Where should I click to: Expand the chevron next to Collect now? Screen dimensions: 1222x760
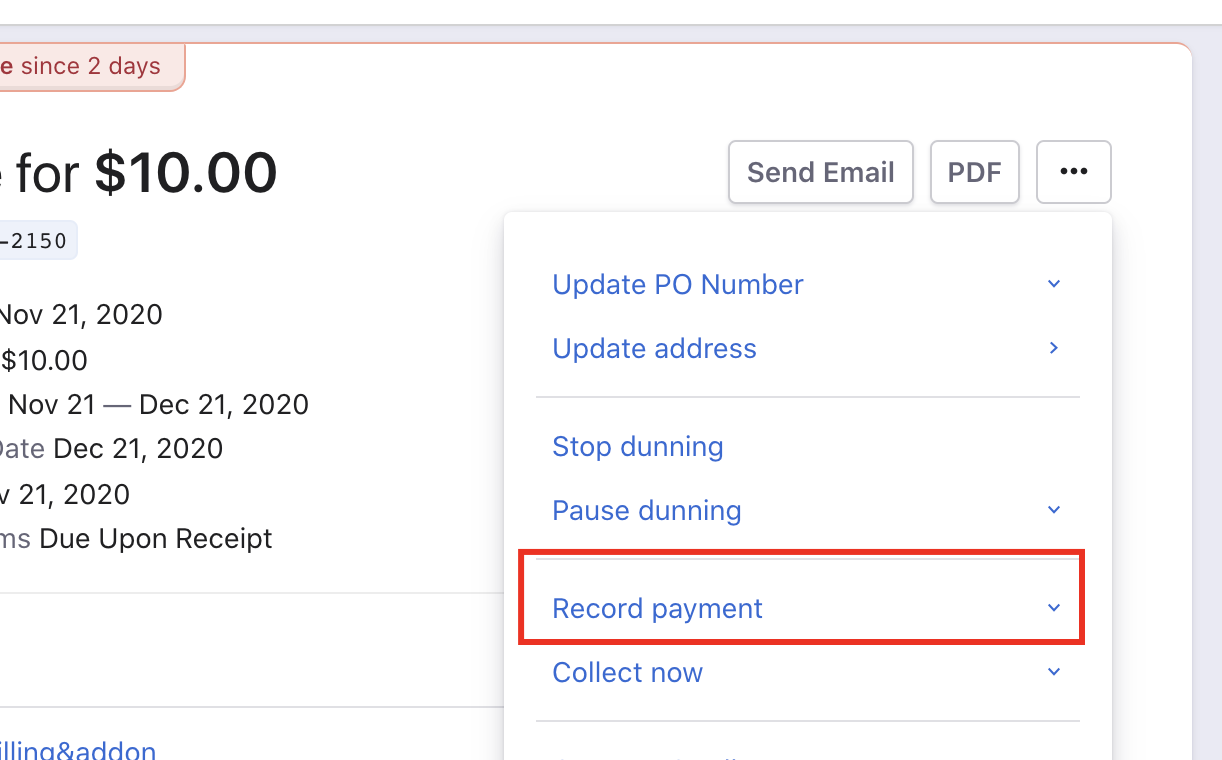[1053, 673]
